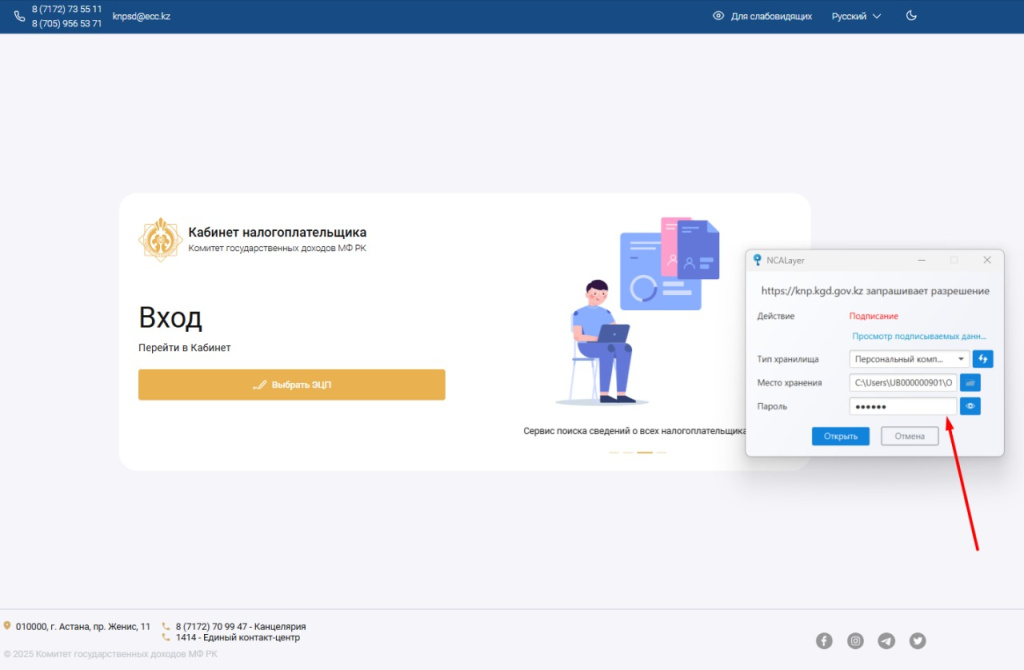The height and width of the screenshot is (670, 1024).
Task: Reveal the entered password in NCALayer
Action: click(x=969, y=406)
